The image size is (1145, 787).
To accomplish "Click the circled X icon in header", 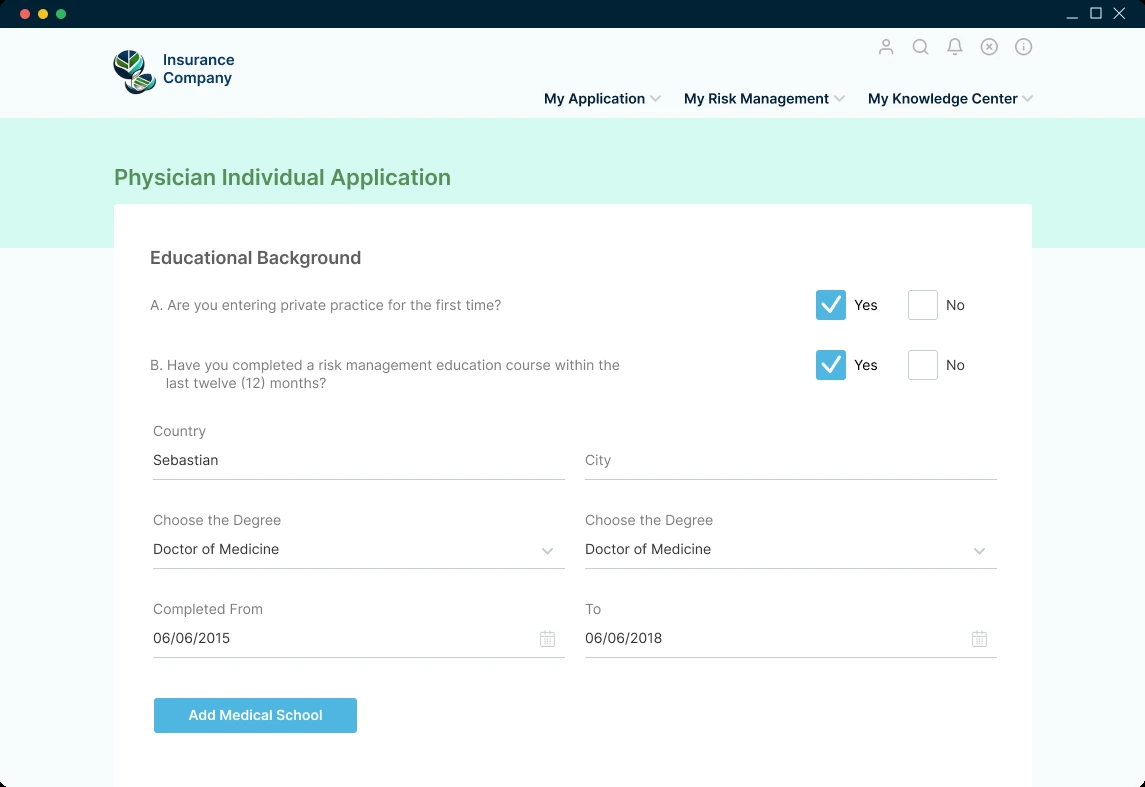I will click(989, 47).
